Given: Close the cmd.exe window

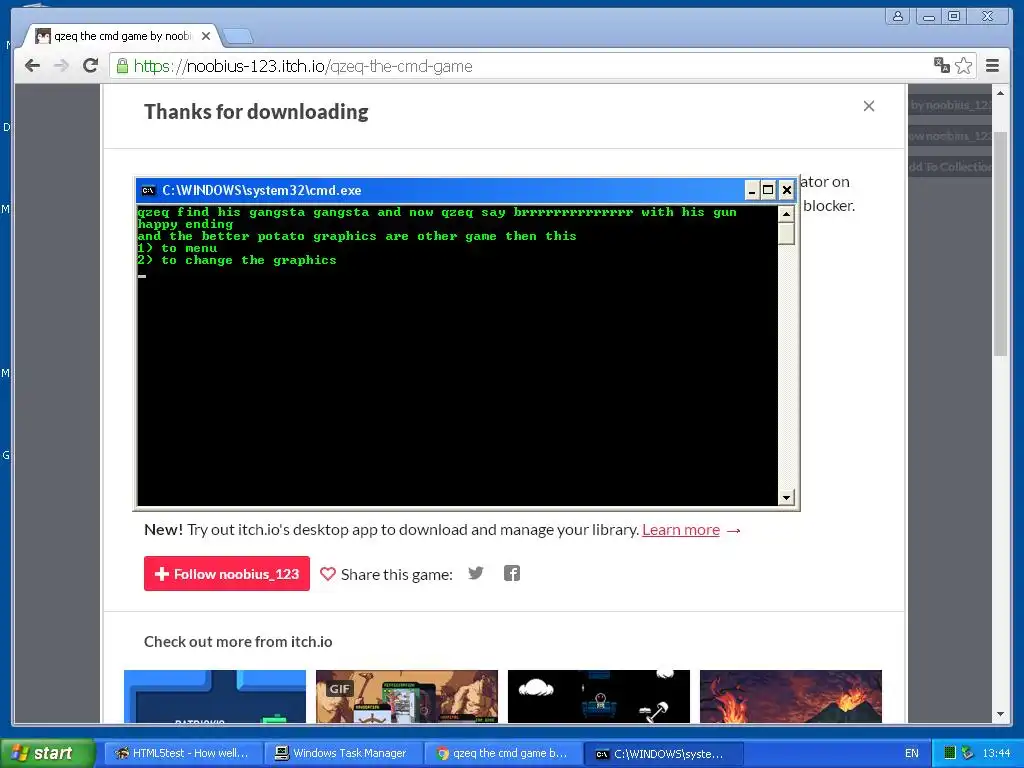Looking at the screenshot, I should [x=786, y=190].
